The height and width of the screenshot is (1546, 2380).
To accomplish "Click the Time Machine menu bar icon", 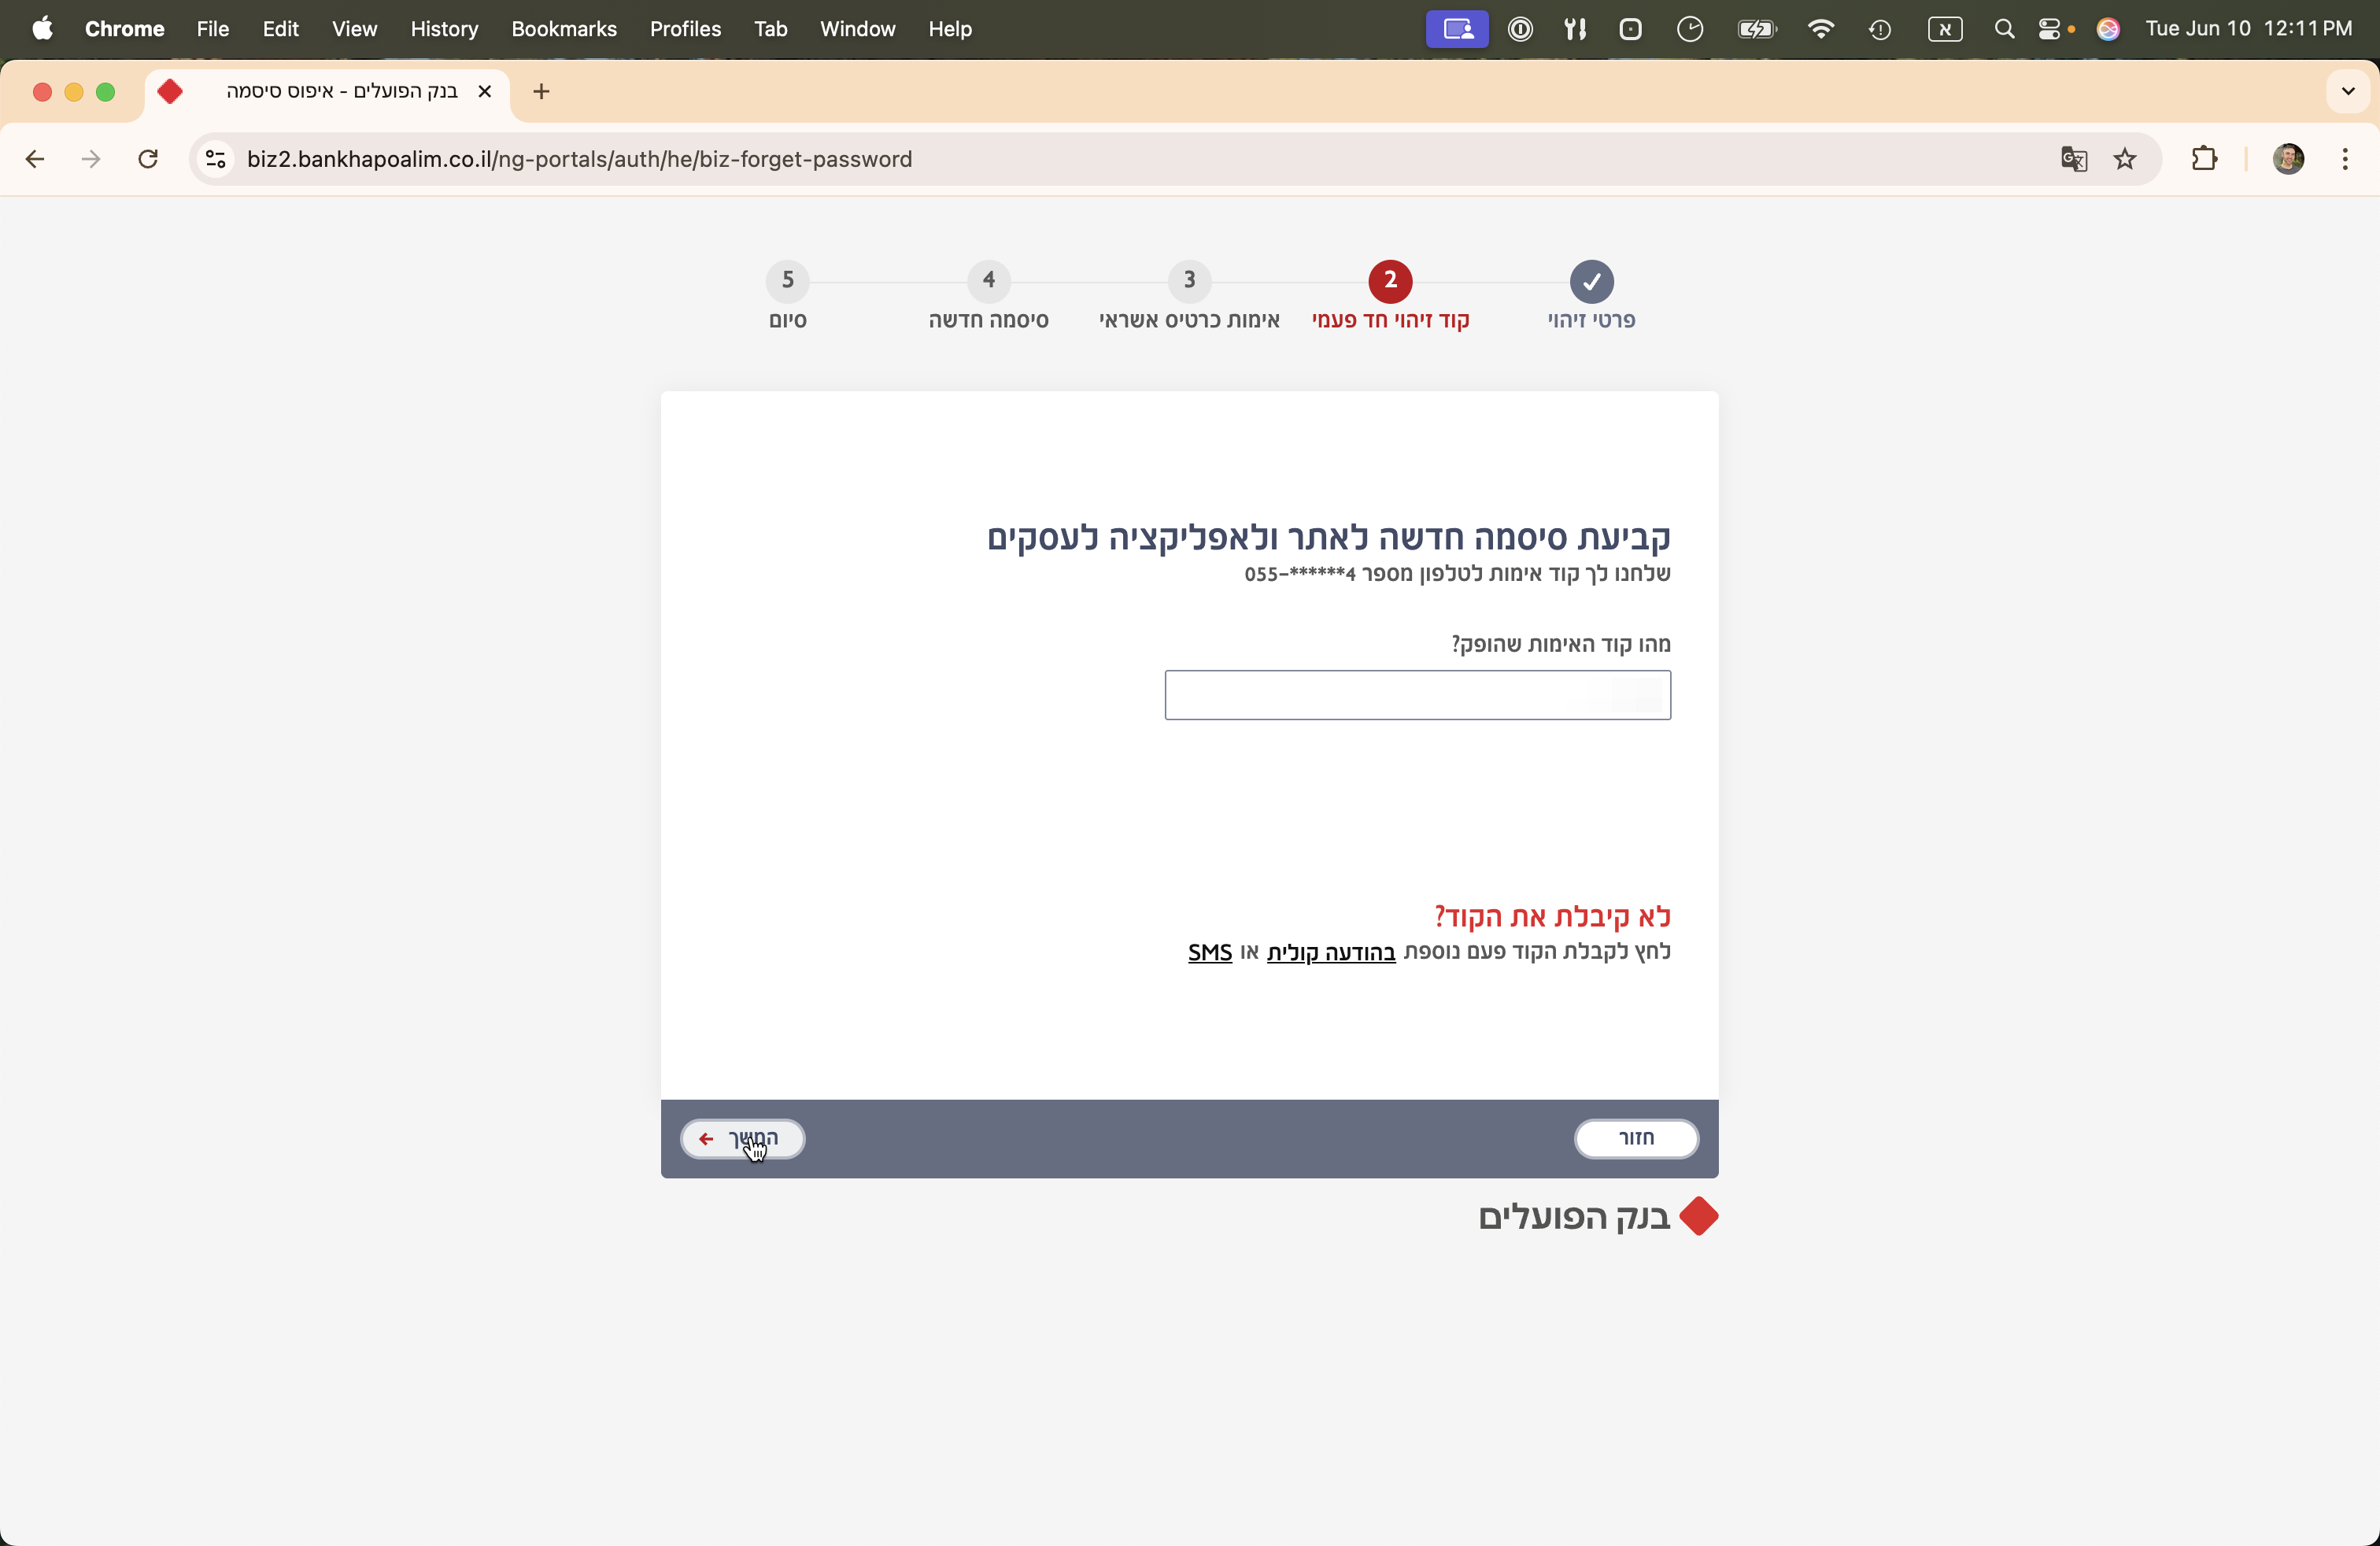I will [1879, 29].
